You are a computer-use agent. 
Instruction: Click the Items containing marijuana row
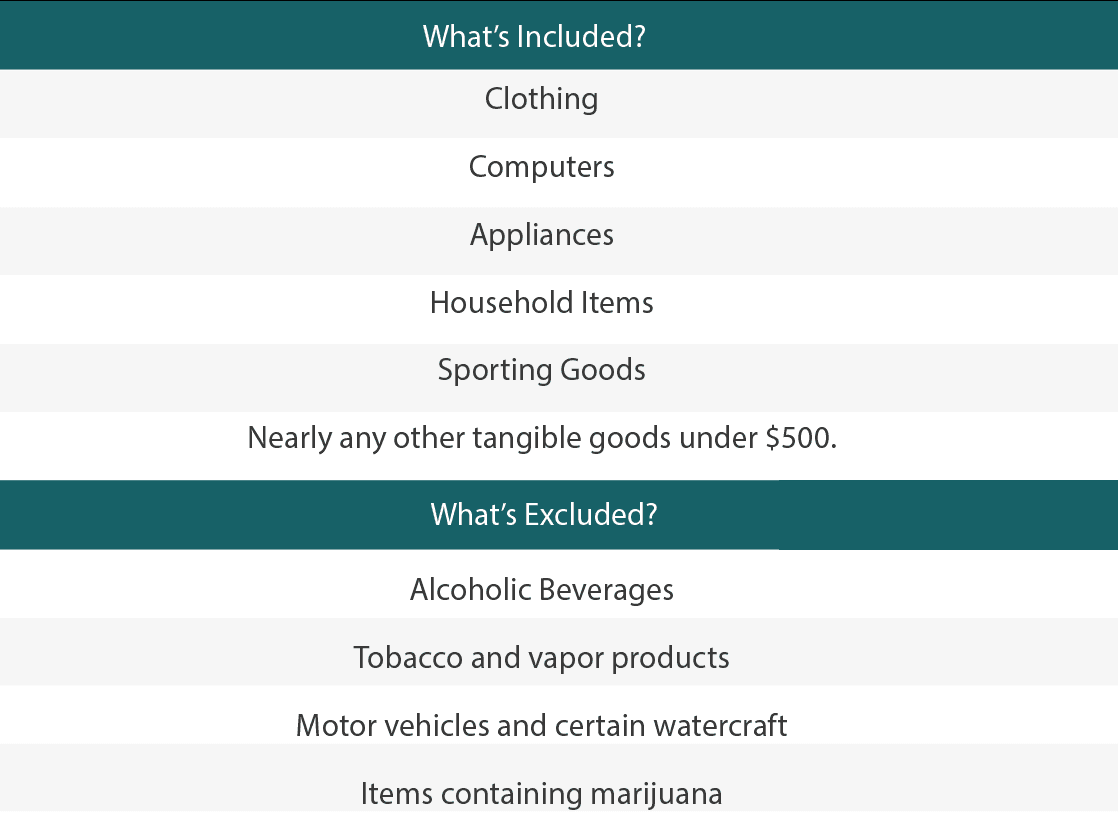541,794
